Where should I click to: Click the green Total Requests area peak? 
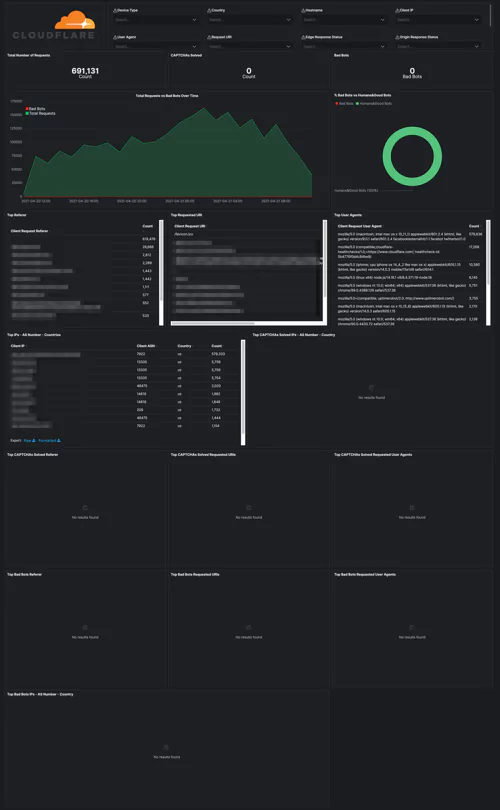(x=204, y=110)
